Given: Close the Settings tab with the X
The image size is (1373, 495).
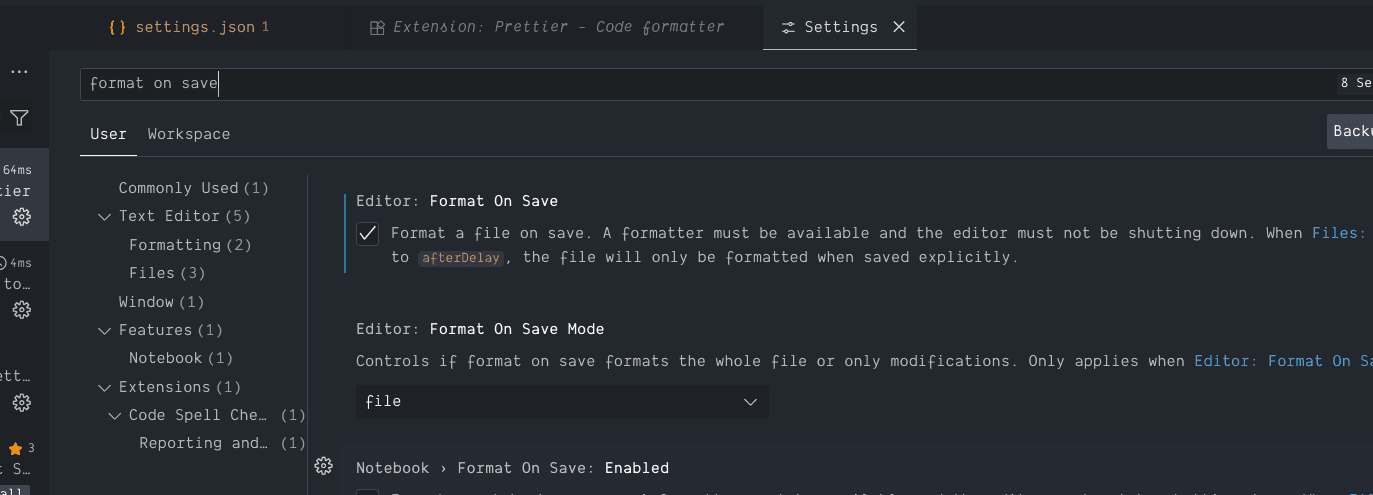Looking at the screenshot, I should tap(898, 27).
